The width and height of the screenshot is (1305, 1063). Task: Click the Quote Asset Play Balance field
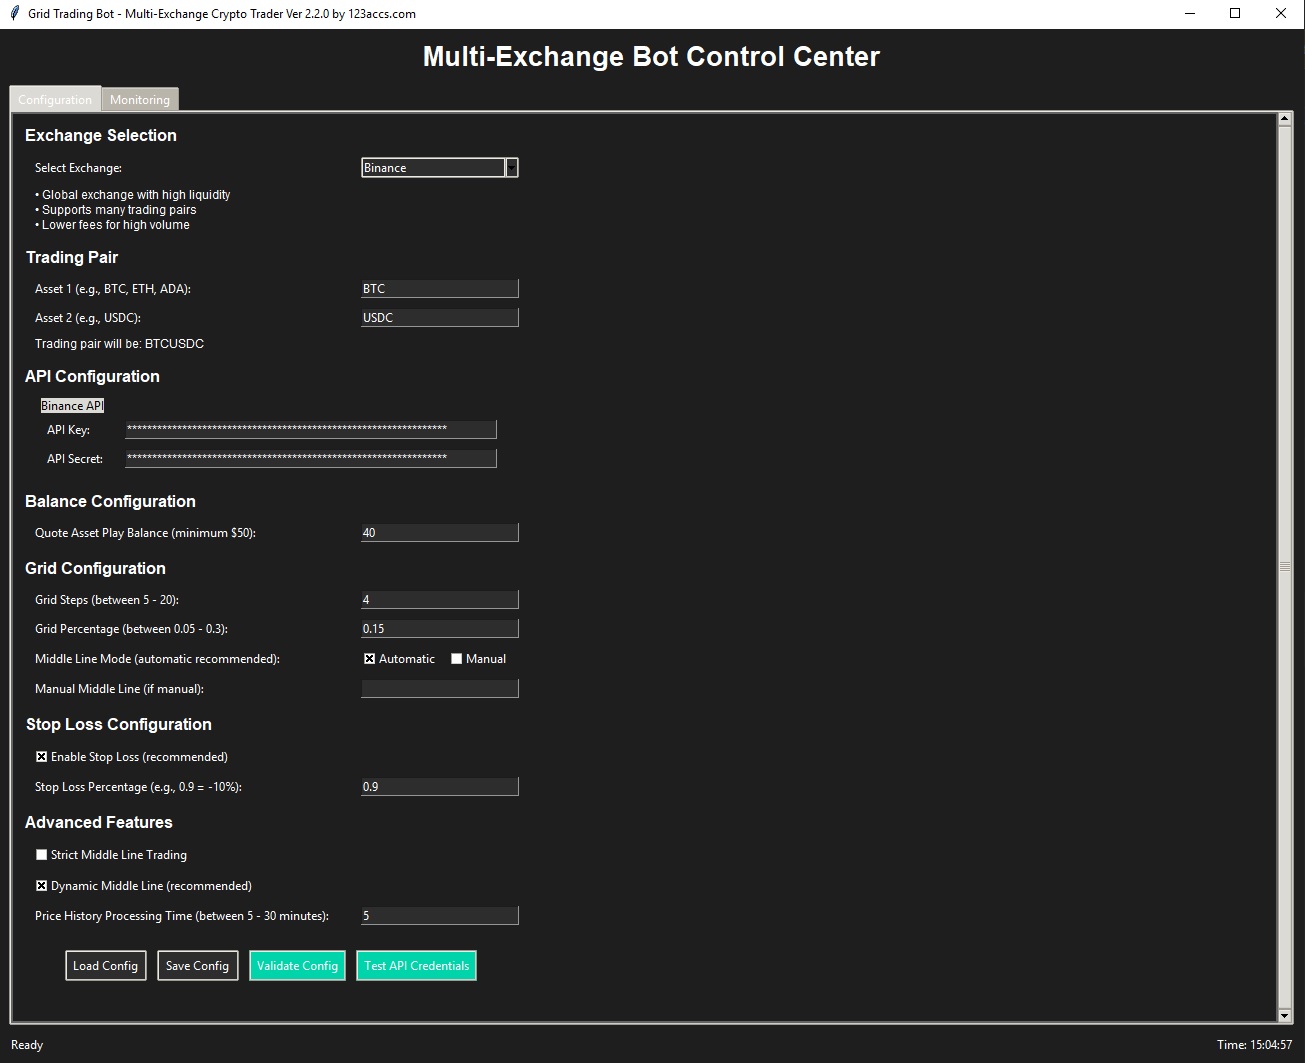(440, 533)
